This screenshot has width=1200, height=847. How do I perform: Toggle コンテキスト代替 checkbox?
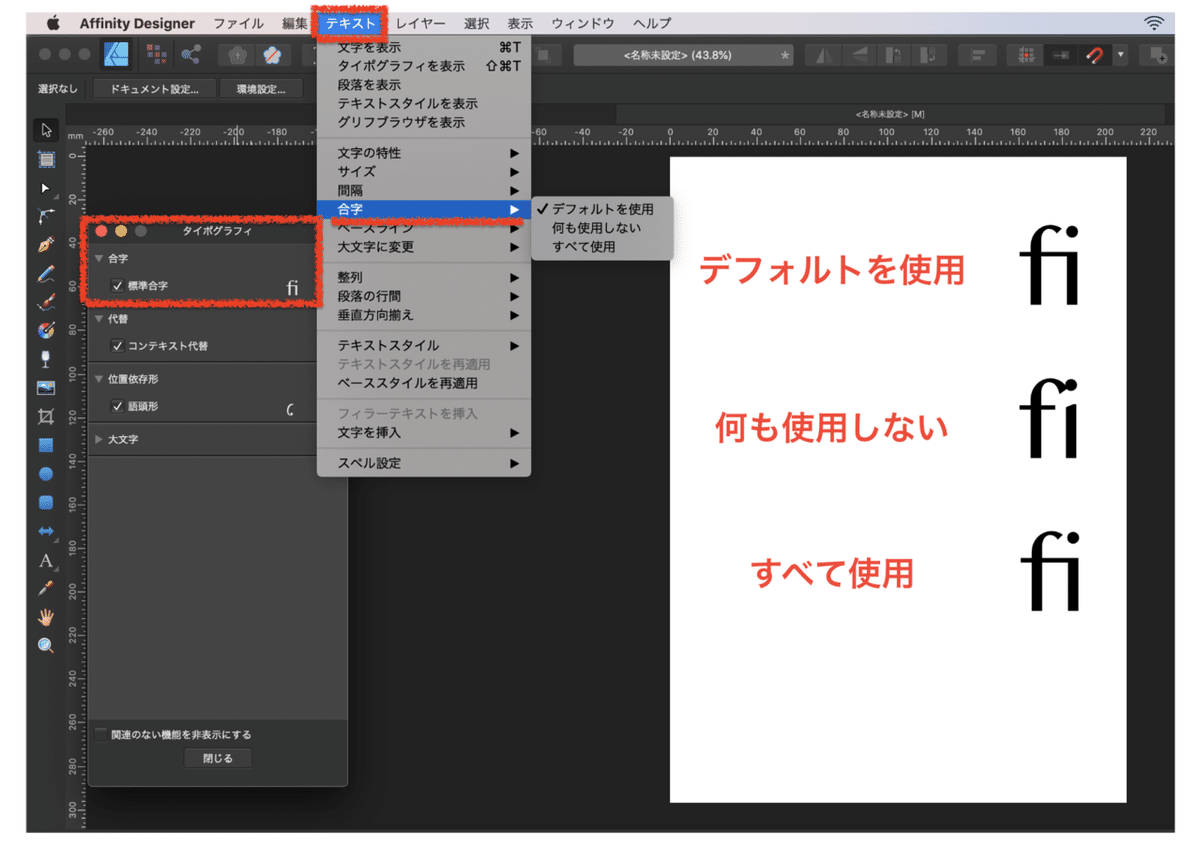coord(117,346)
